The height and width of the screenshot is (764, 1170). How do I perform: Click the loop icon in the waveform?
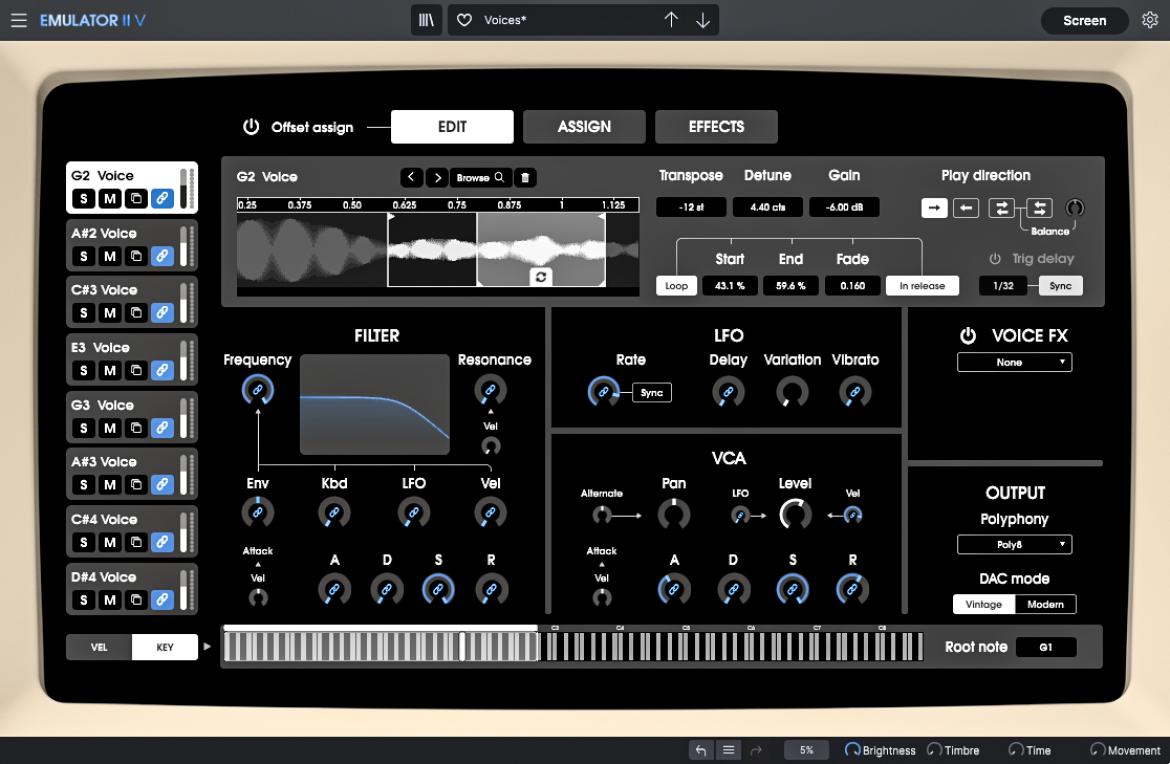(x=541, y=277)
